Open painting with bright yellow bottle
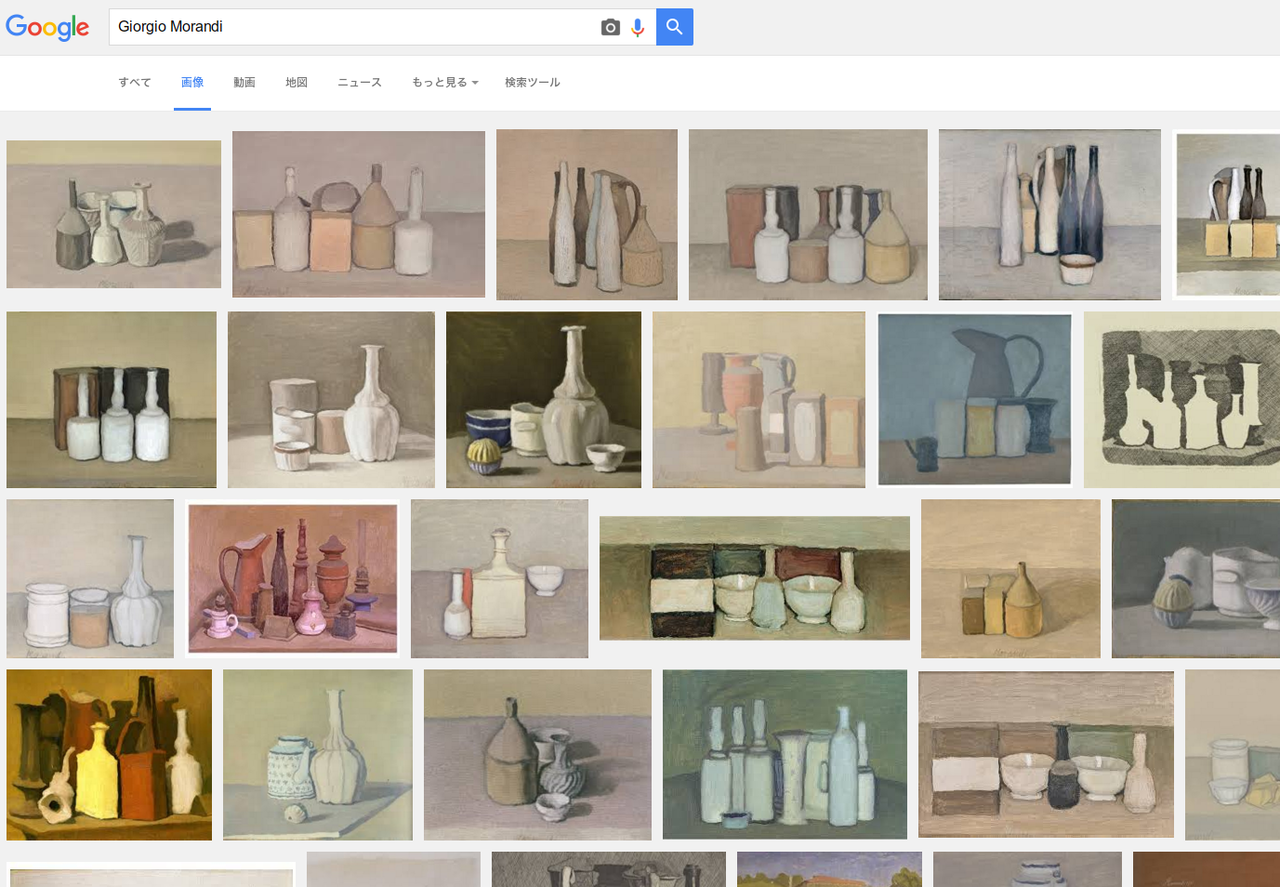This screenshot has height=887, width=1280. (109, 754)
